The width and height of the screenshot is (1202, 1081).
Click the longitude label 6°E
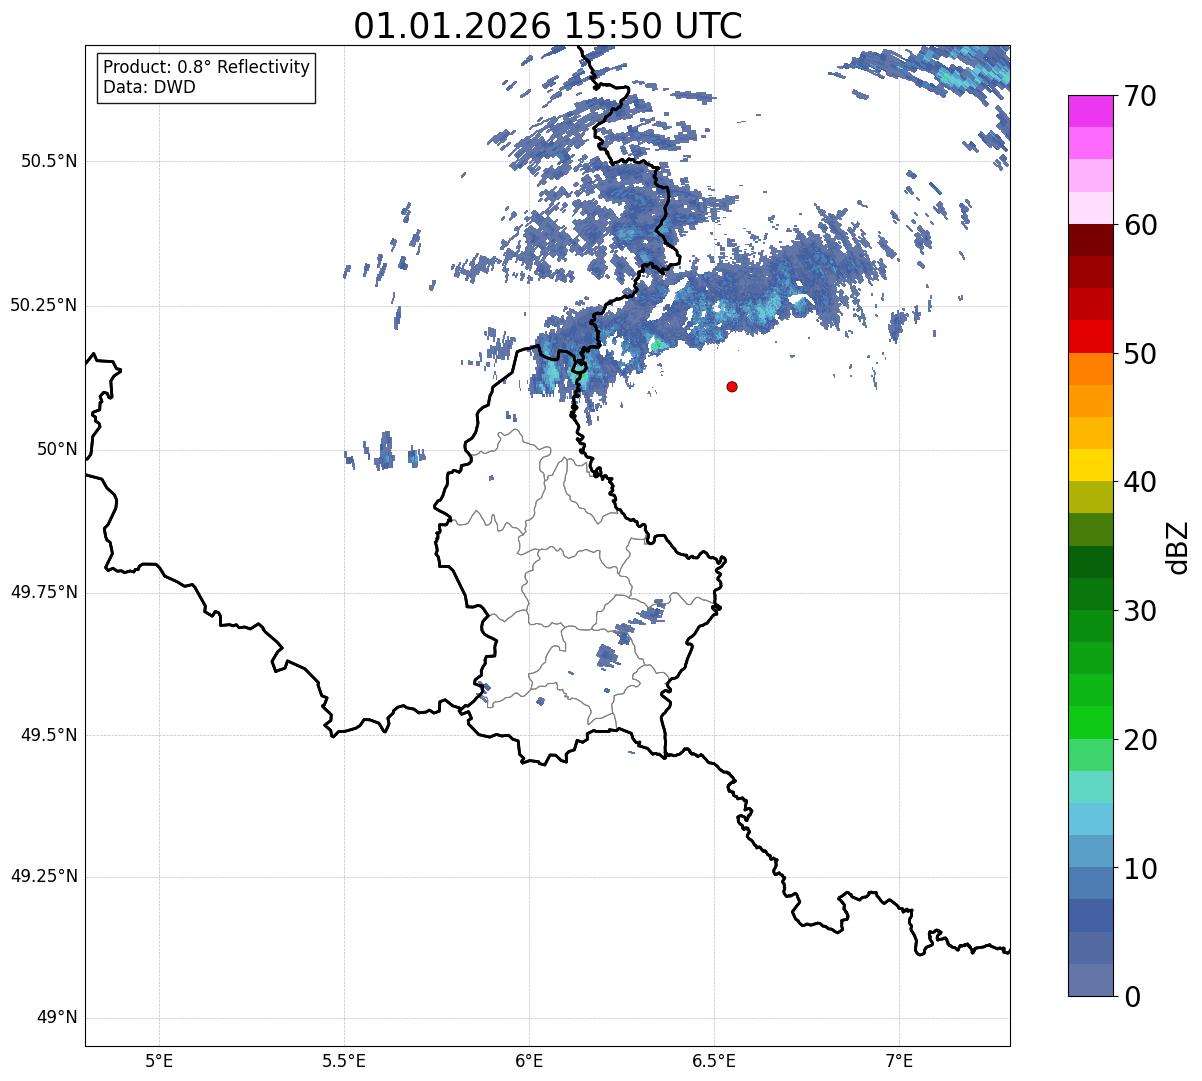pyautogui.click(x=529, y=1060)
